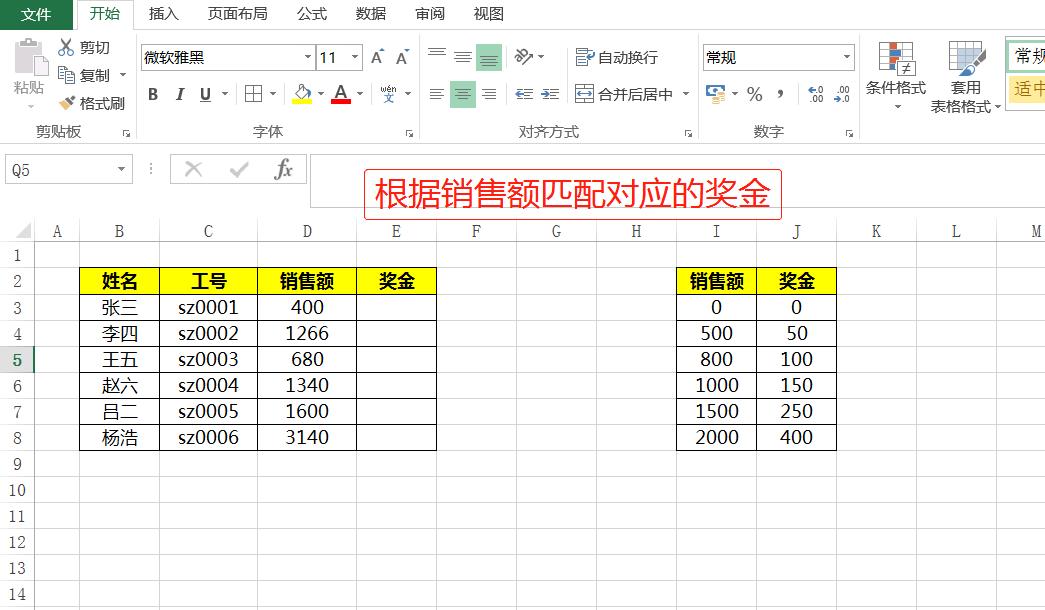Viewport: 1045px width, 610px height.
Task: Expand the Copy (复制) dropdown arrow
Action: (x=123, y=75)
